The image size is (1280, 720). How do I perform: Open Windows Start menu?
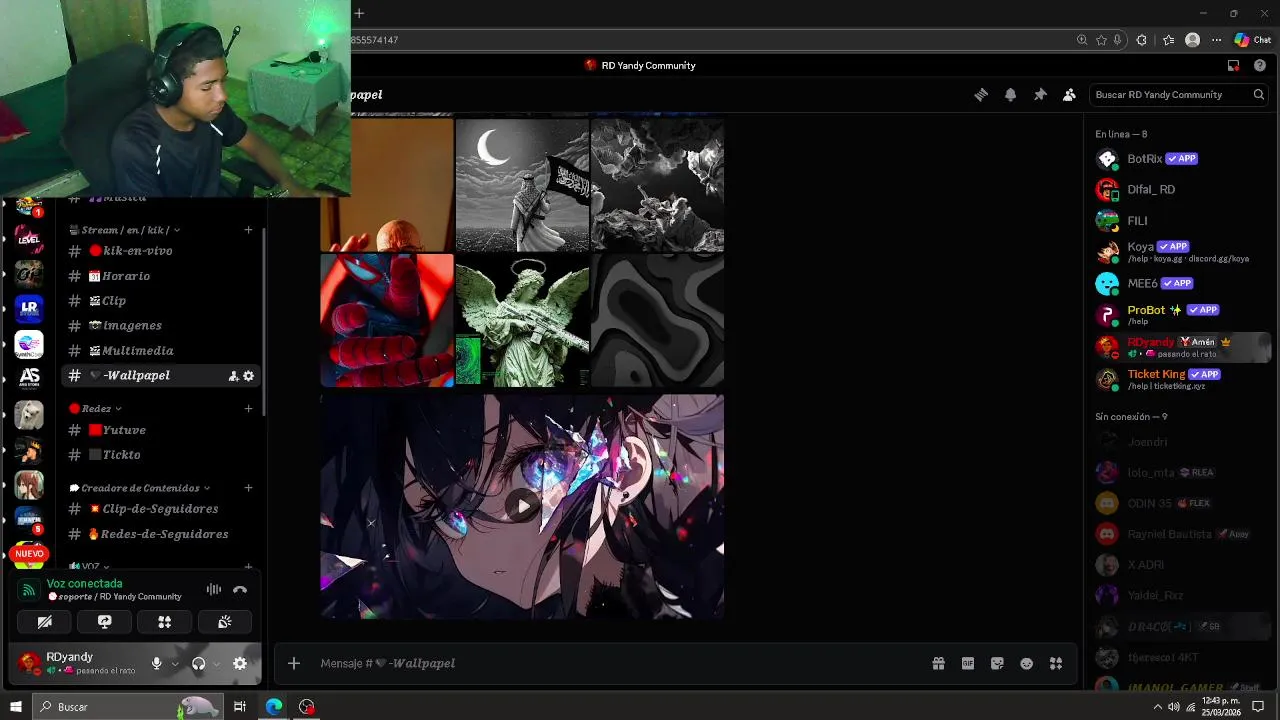16,706
